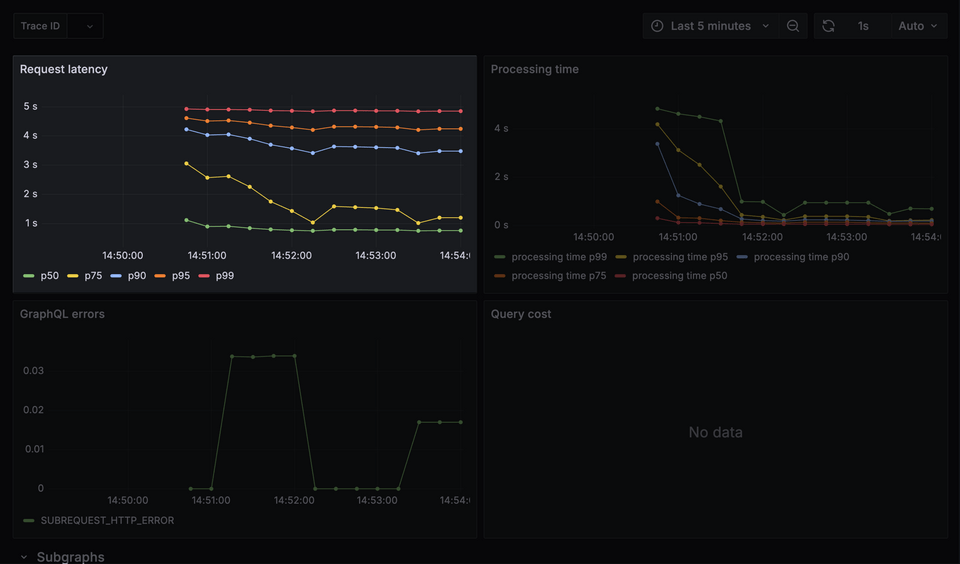Click the blue p90 legend color swatch
Viewport: 960px width, 564px height.
pos(116,276)
